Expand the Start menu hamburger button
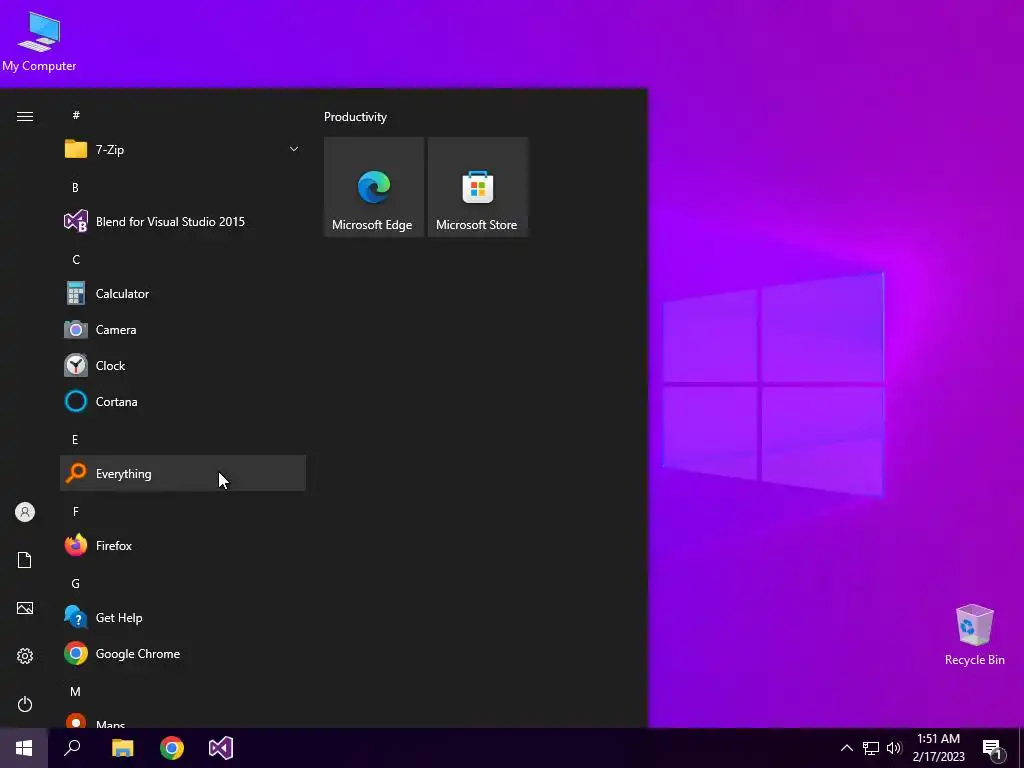1024x768 pixels. [x=25, y=116]
